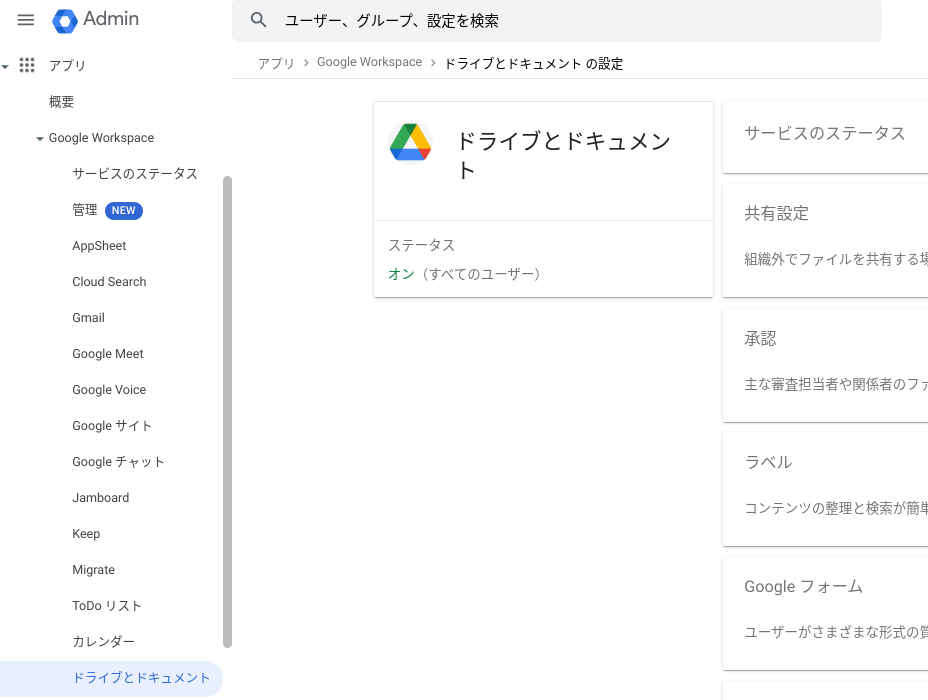Viewport: 928px width, 700px height.
Task: Open Keep in the sidebar
Action: point(86,534)
